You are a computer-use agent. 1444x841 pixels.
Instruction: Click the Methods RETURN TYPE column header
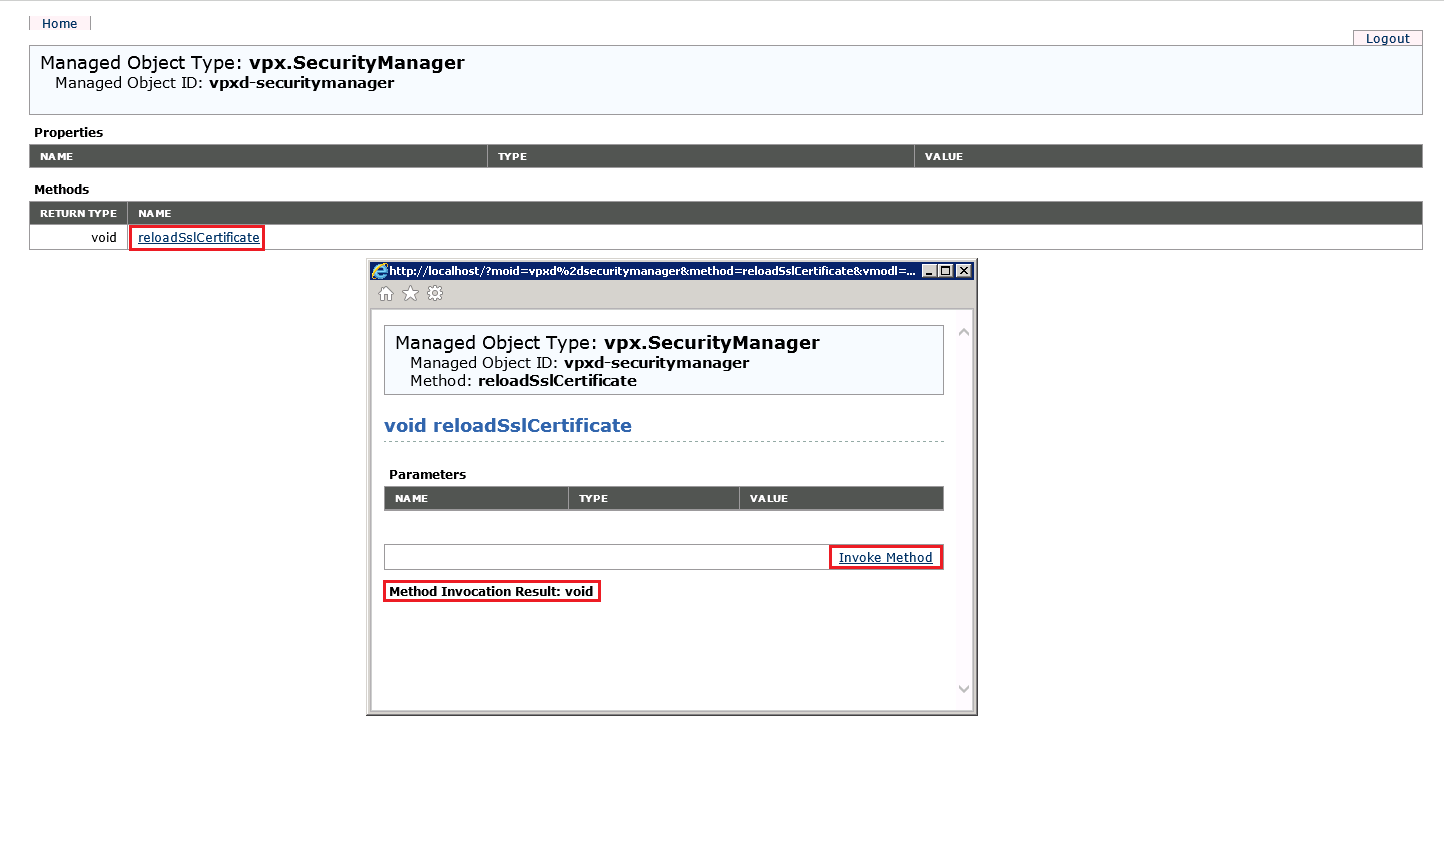(78, 214)
